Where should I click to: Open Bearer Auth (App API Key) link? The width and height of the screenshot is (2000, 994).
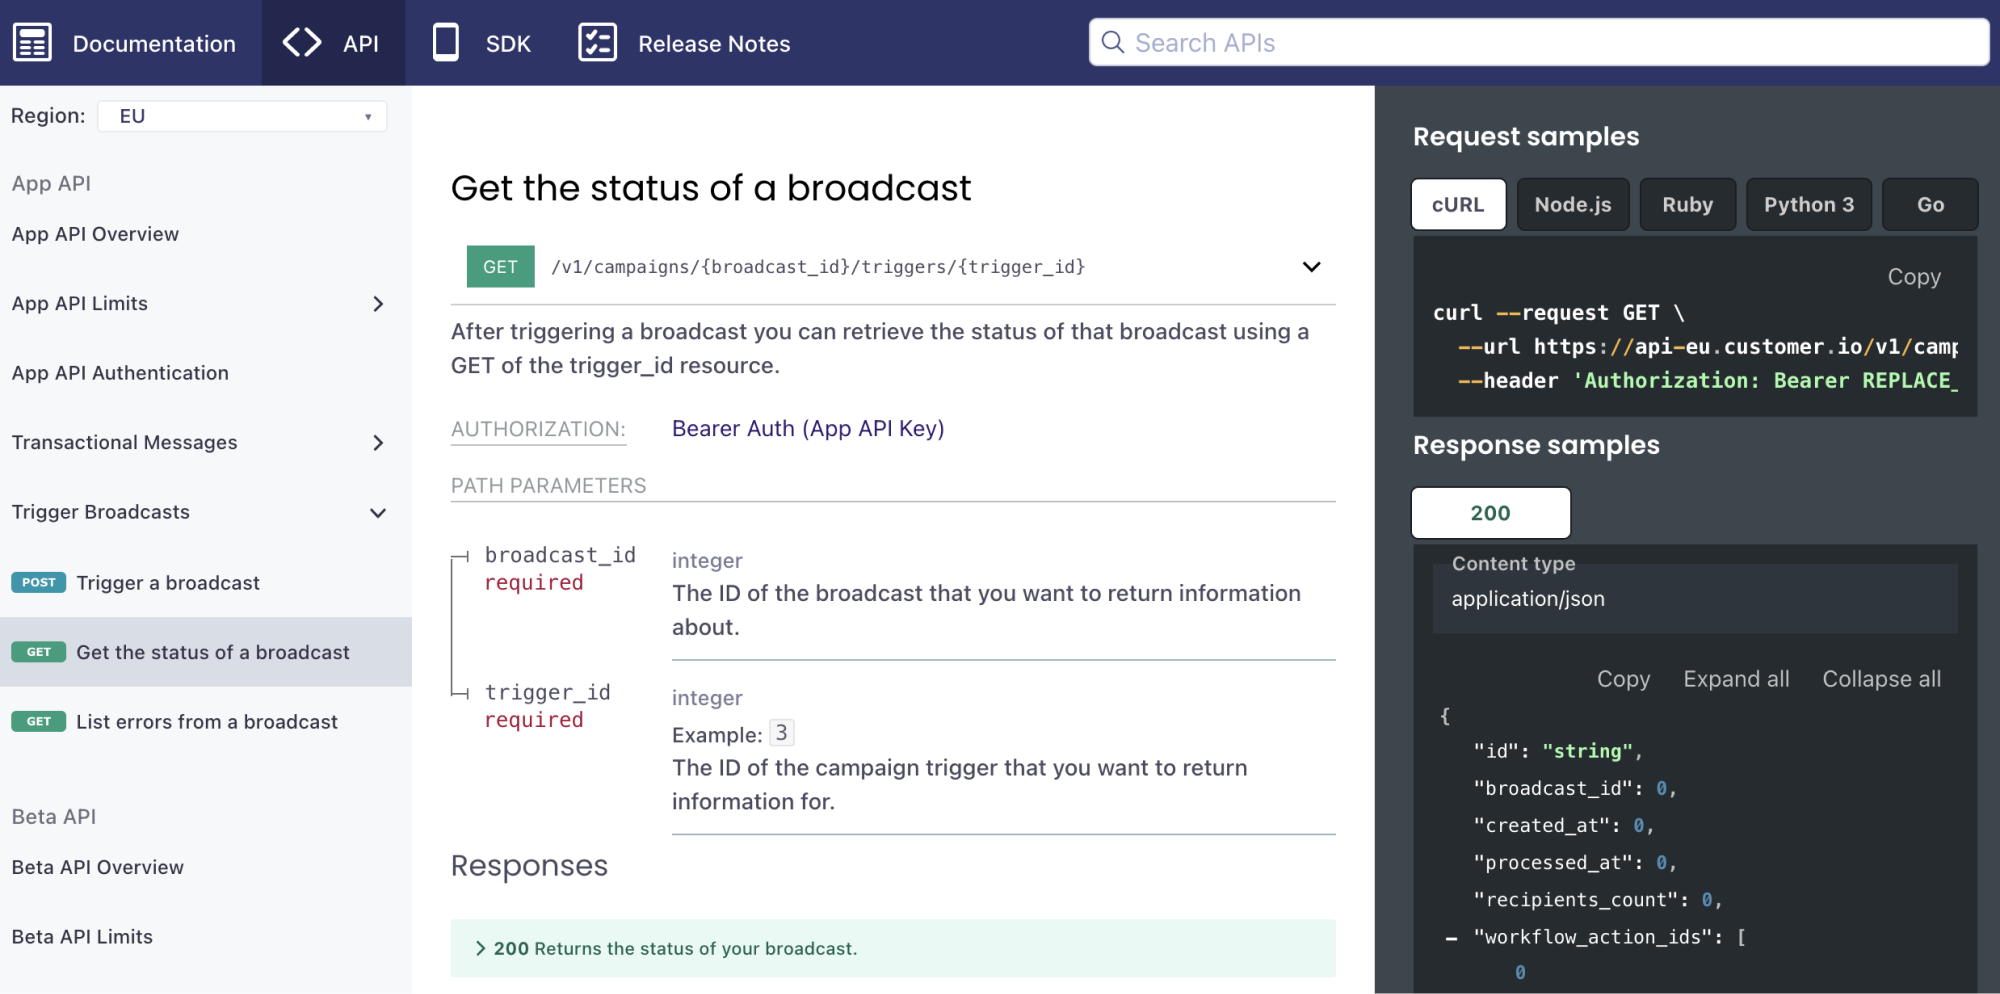point(808,429)
